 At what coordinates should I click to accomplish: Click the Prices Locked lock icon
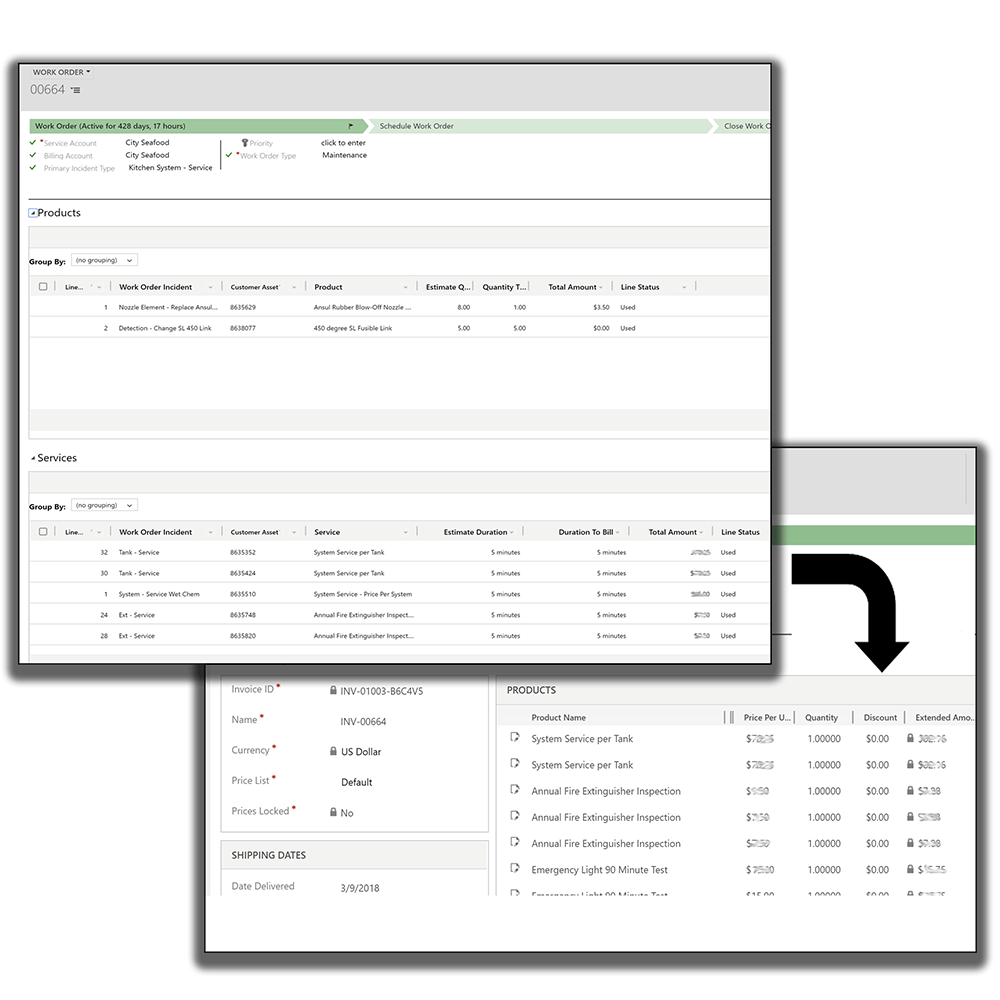pyautogui.click(x=333, y=812)
